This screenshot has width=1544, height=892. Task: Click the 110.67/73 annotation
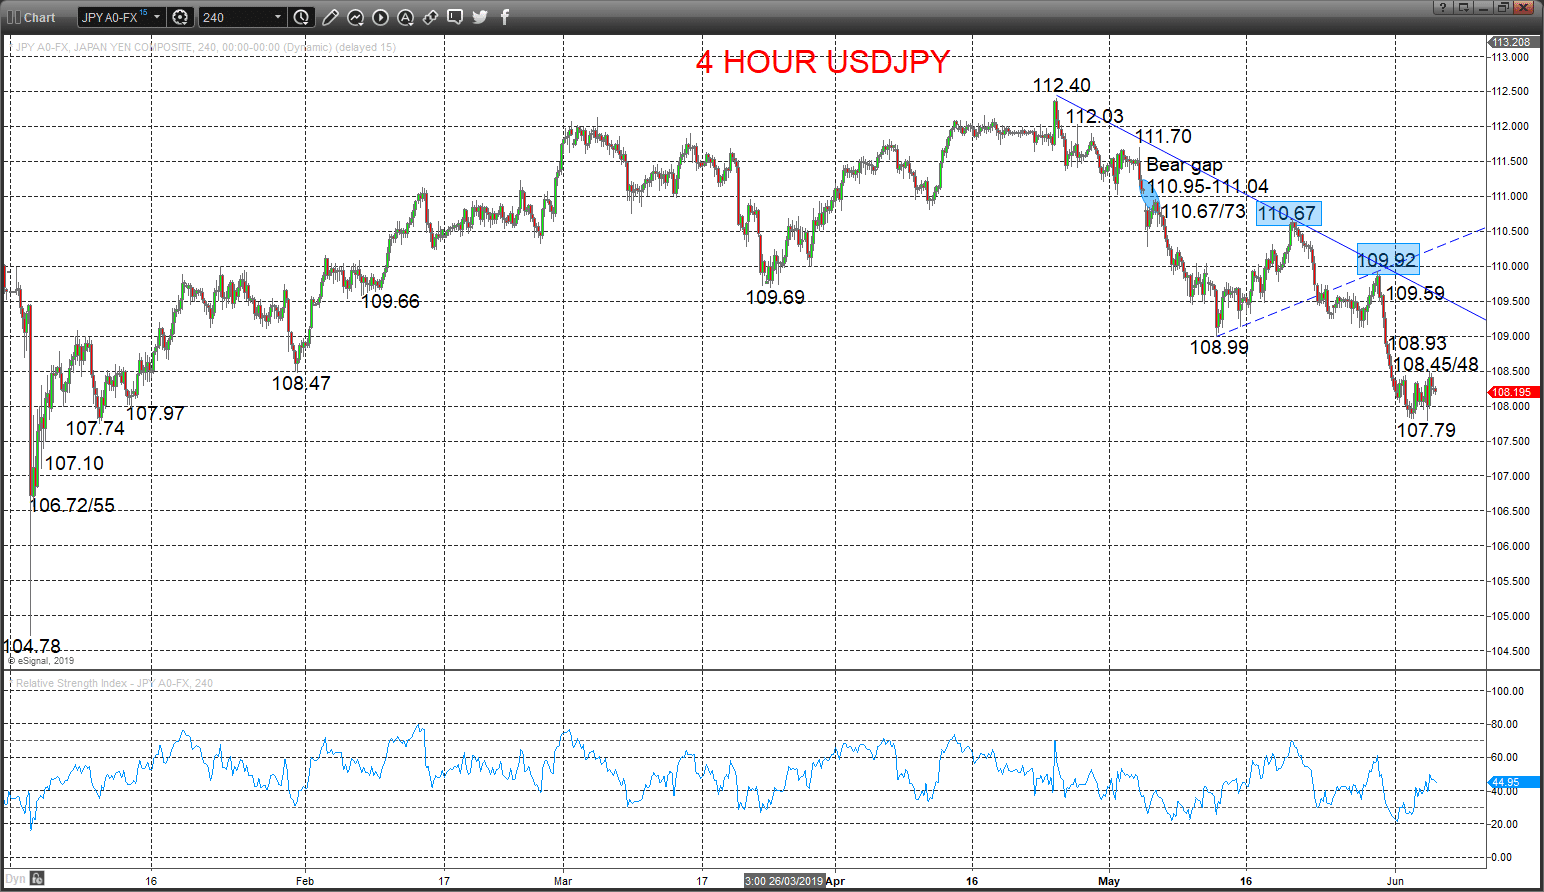pyautogui.click(x=1203, y=211)
